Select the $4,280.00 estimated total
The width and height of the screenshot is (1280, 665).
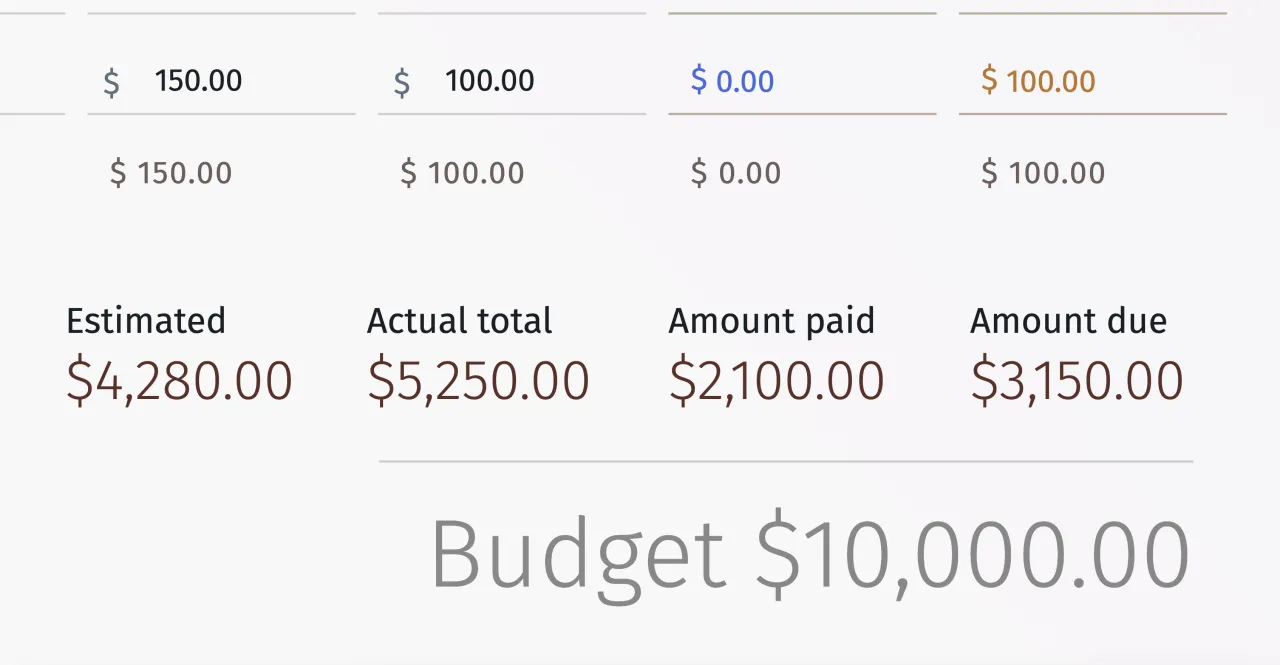[x=179, y=381]
